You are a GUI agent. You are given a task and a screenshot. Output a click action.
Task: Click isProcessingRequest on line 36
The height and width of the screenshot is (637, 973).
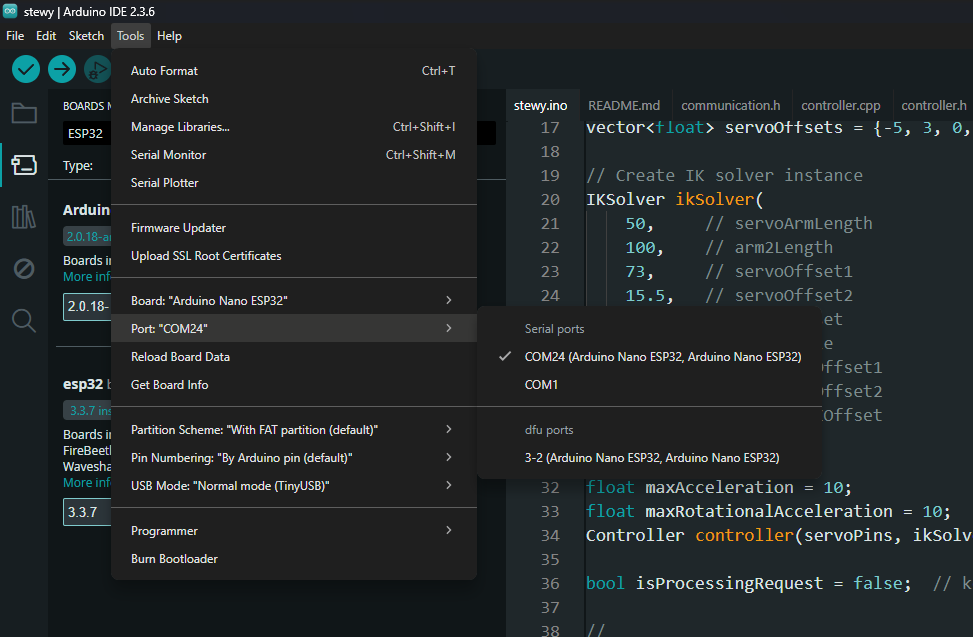click(729, 583)
